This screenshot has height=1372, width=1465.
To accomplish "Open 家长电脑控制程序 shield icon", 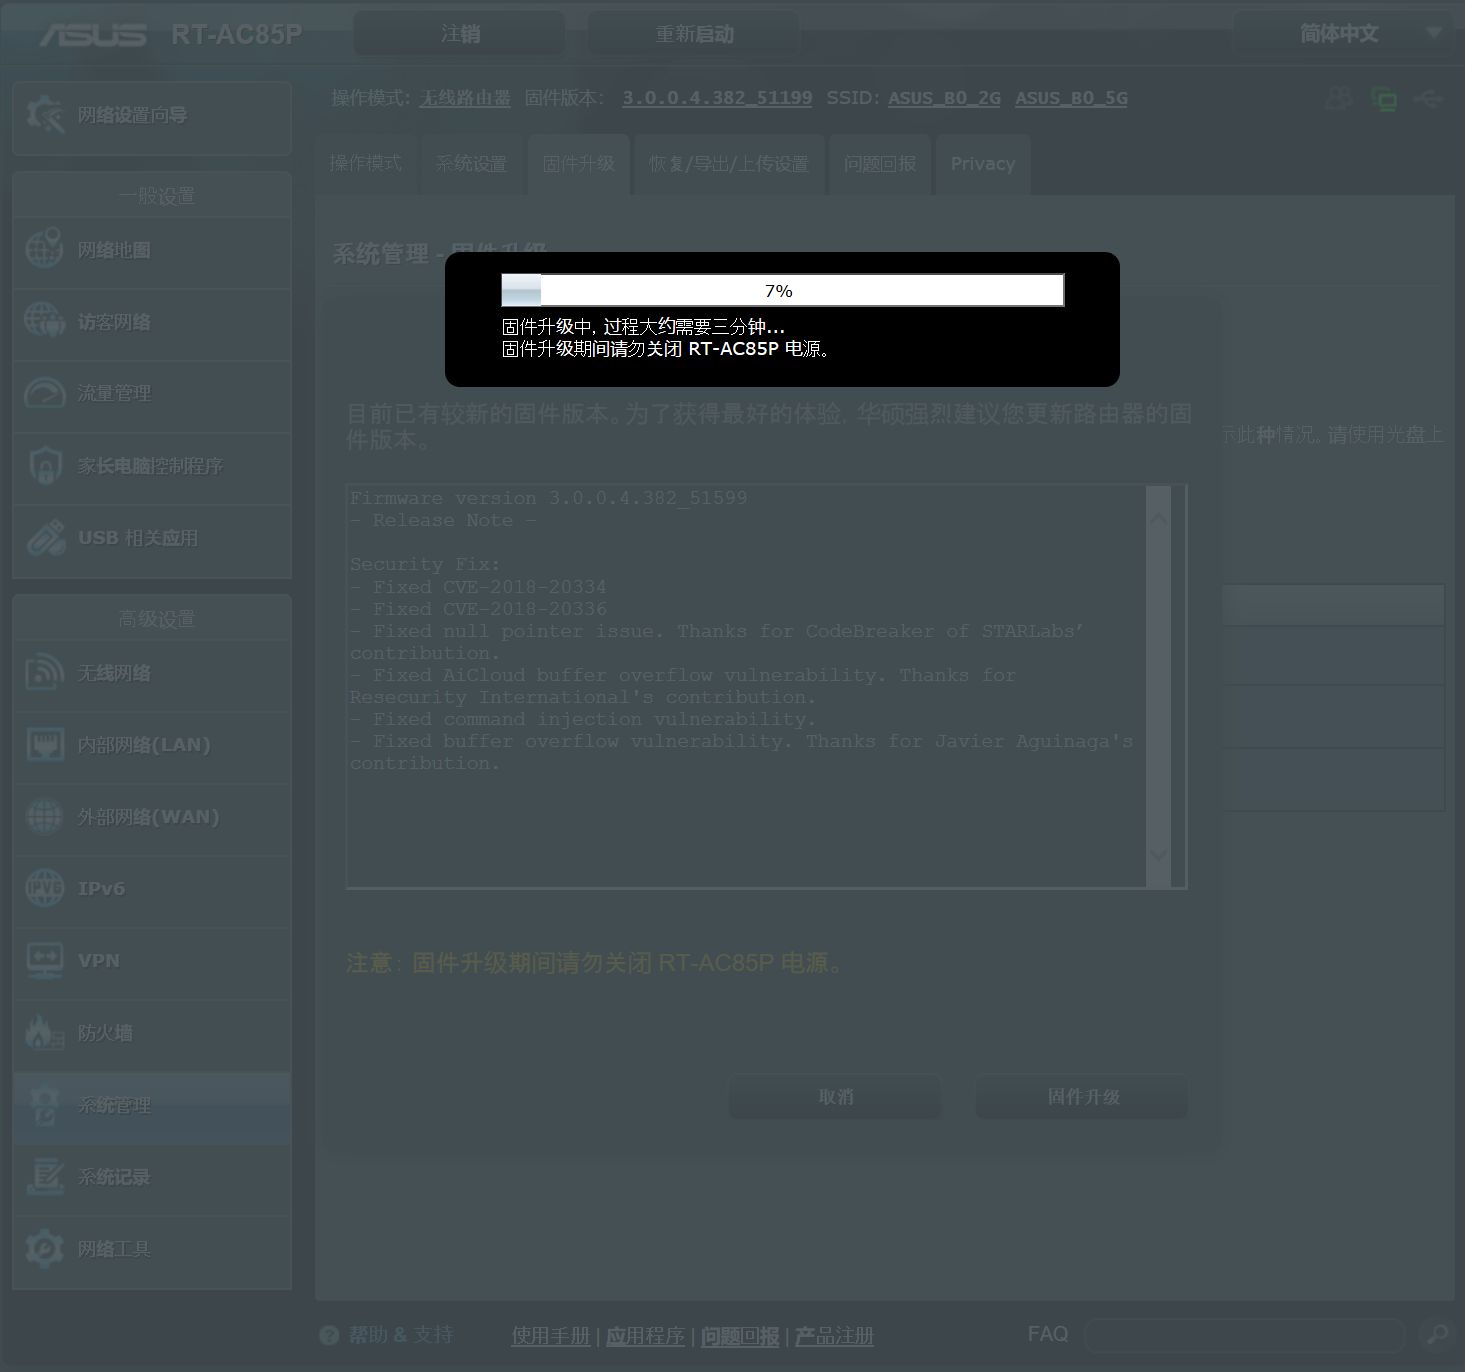I will click(45, 465).
